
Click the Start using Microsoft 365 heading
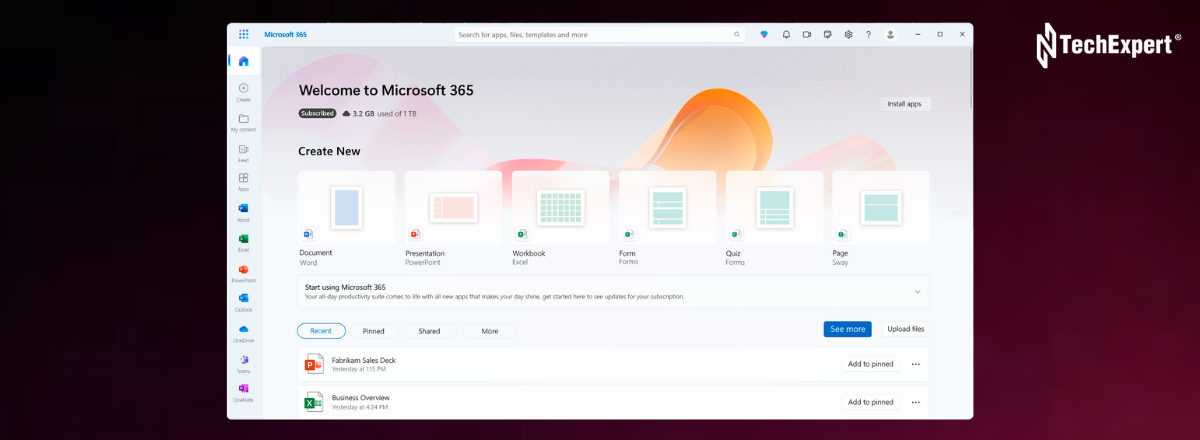coord(345,287)
